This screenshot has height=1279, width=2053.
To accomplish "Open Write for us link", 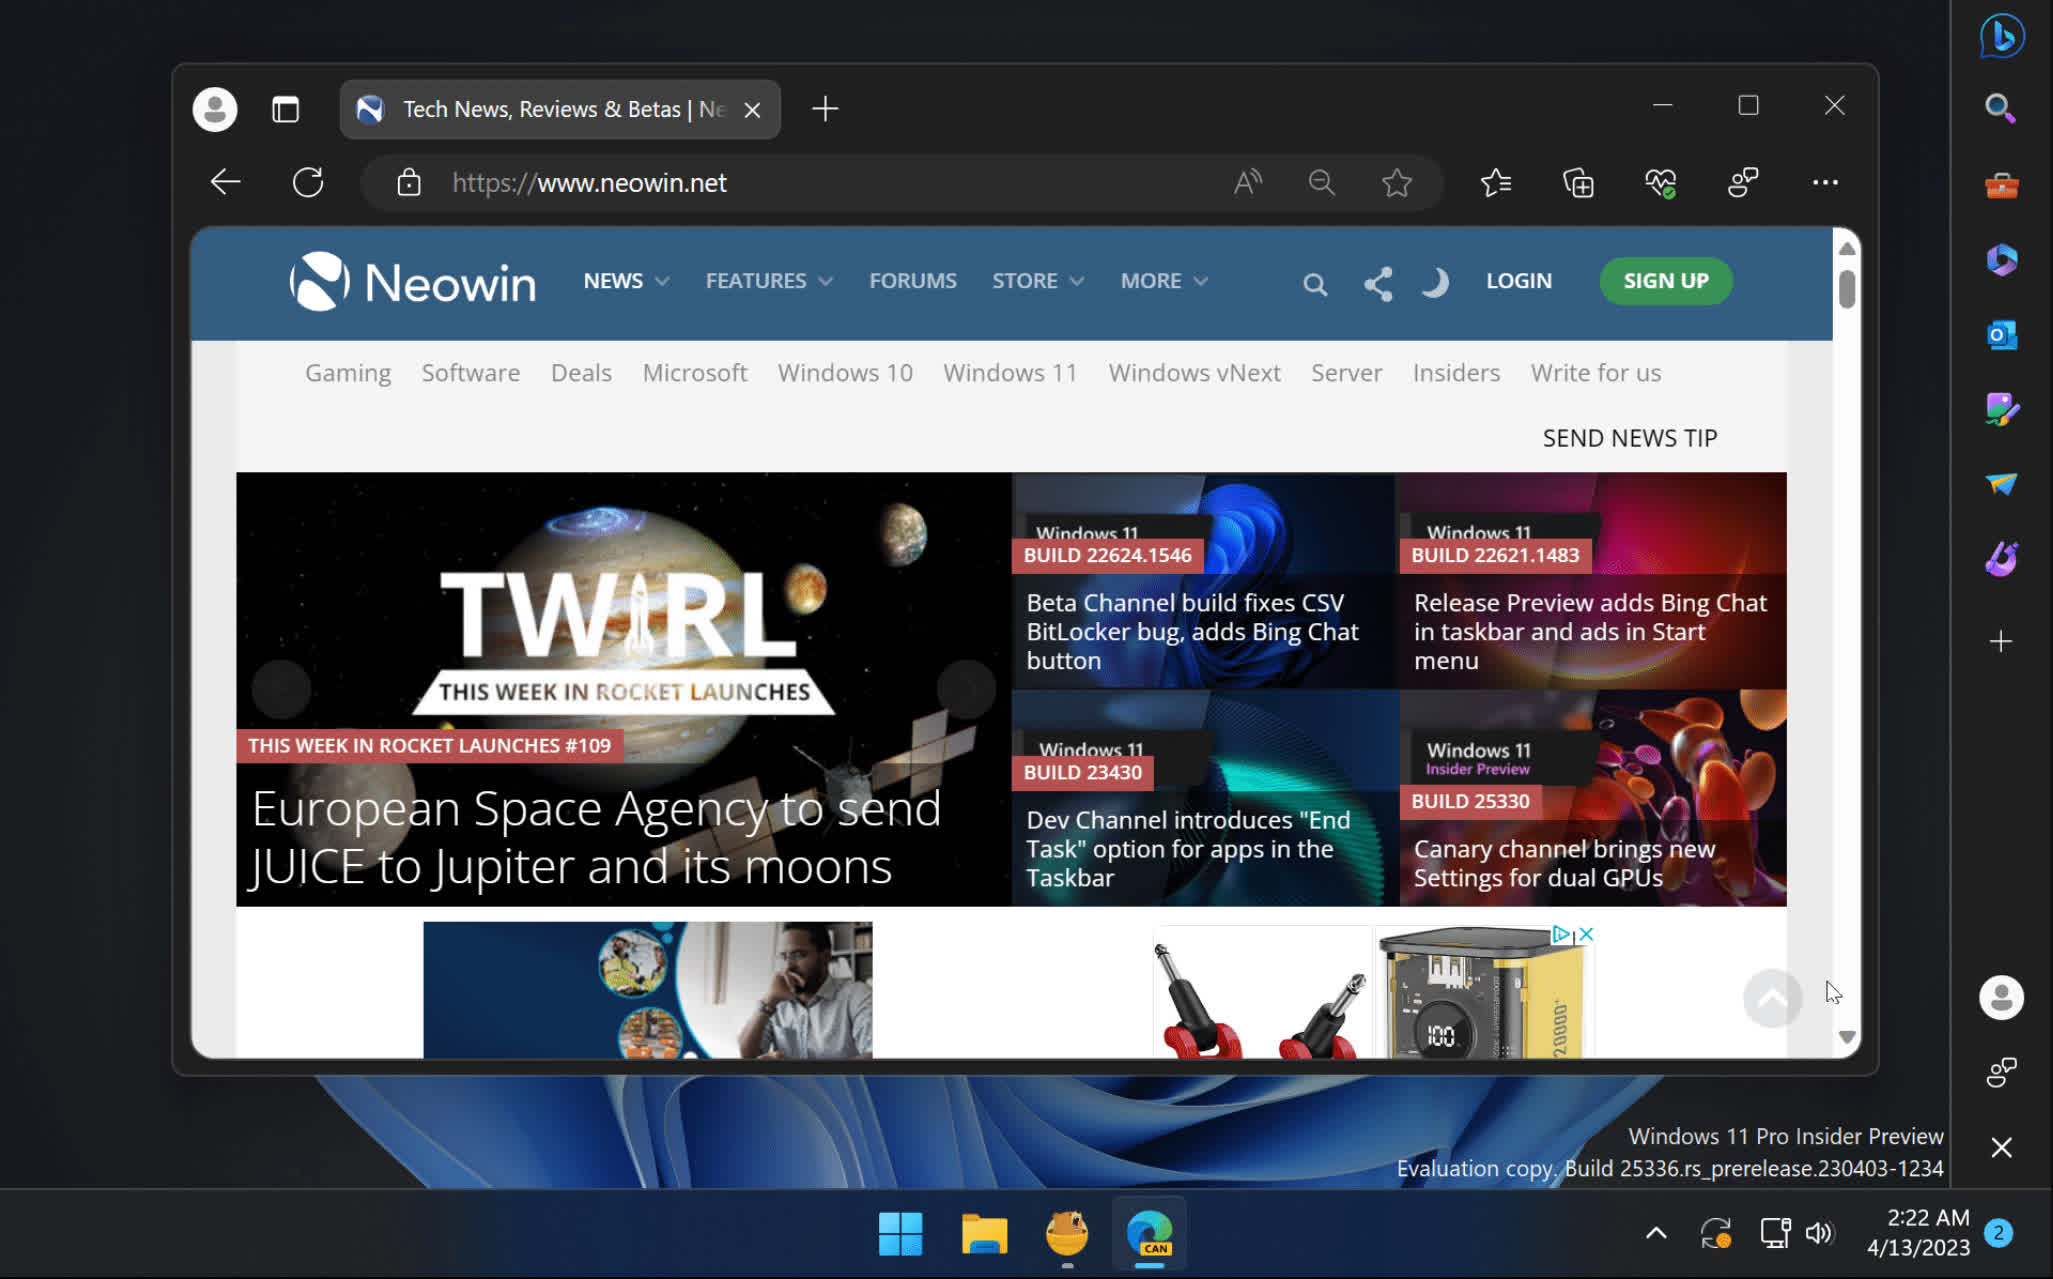I will pyautogui.click(x=1596, y=373).
